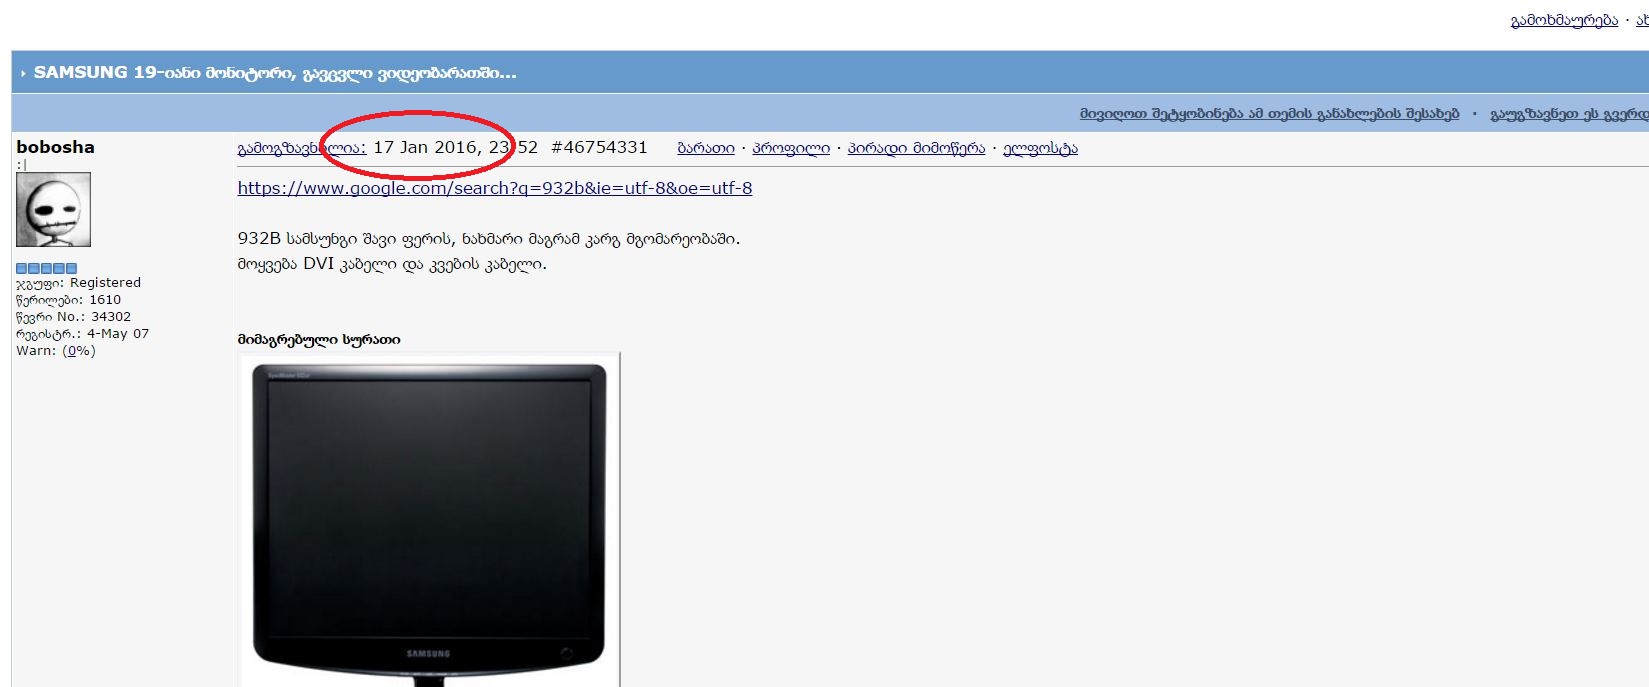1649x687 pixels.
Task: Click the გამოგზავნილია post date link
Action: point(302,148)
